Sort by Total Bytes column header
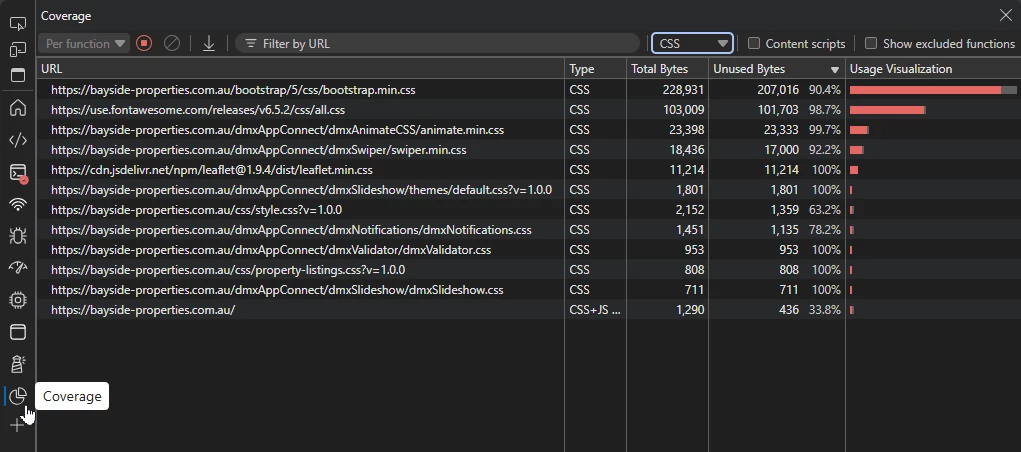The width and height of the screenshot is (1021, 452). tap(667, 68)
